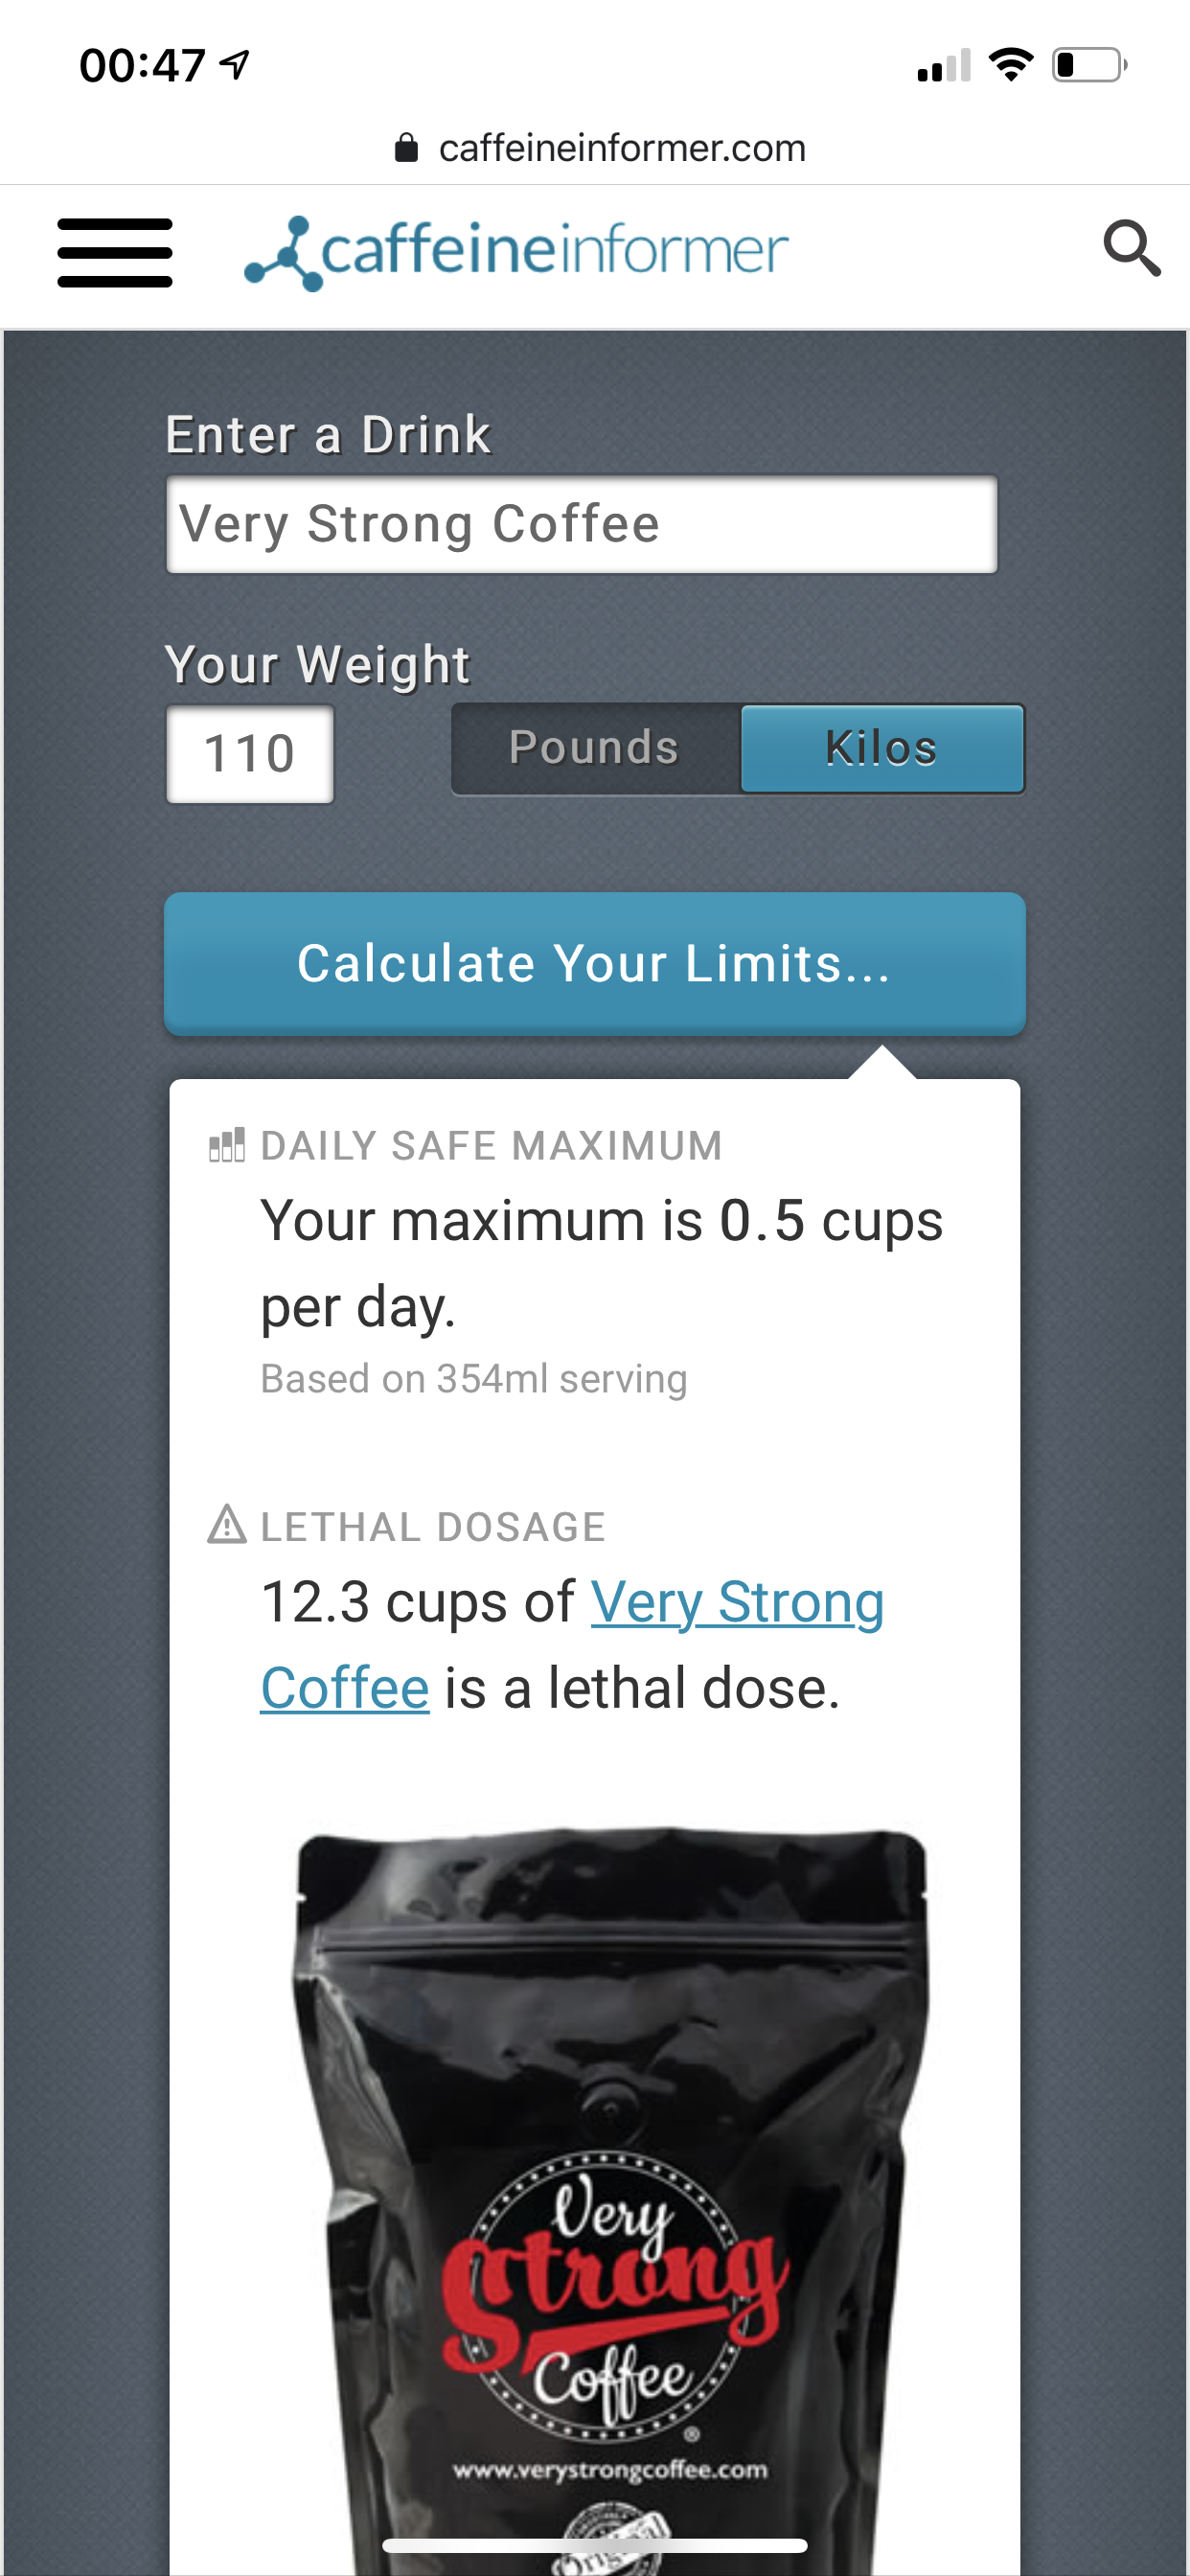Switch weight unit to Pounds

coord(595,748)
